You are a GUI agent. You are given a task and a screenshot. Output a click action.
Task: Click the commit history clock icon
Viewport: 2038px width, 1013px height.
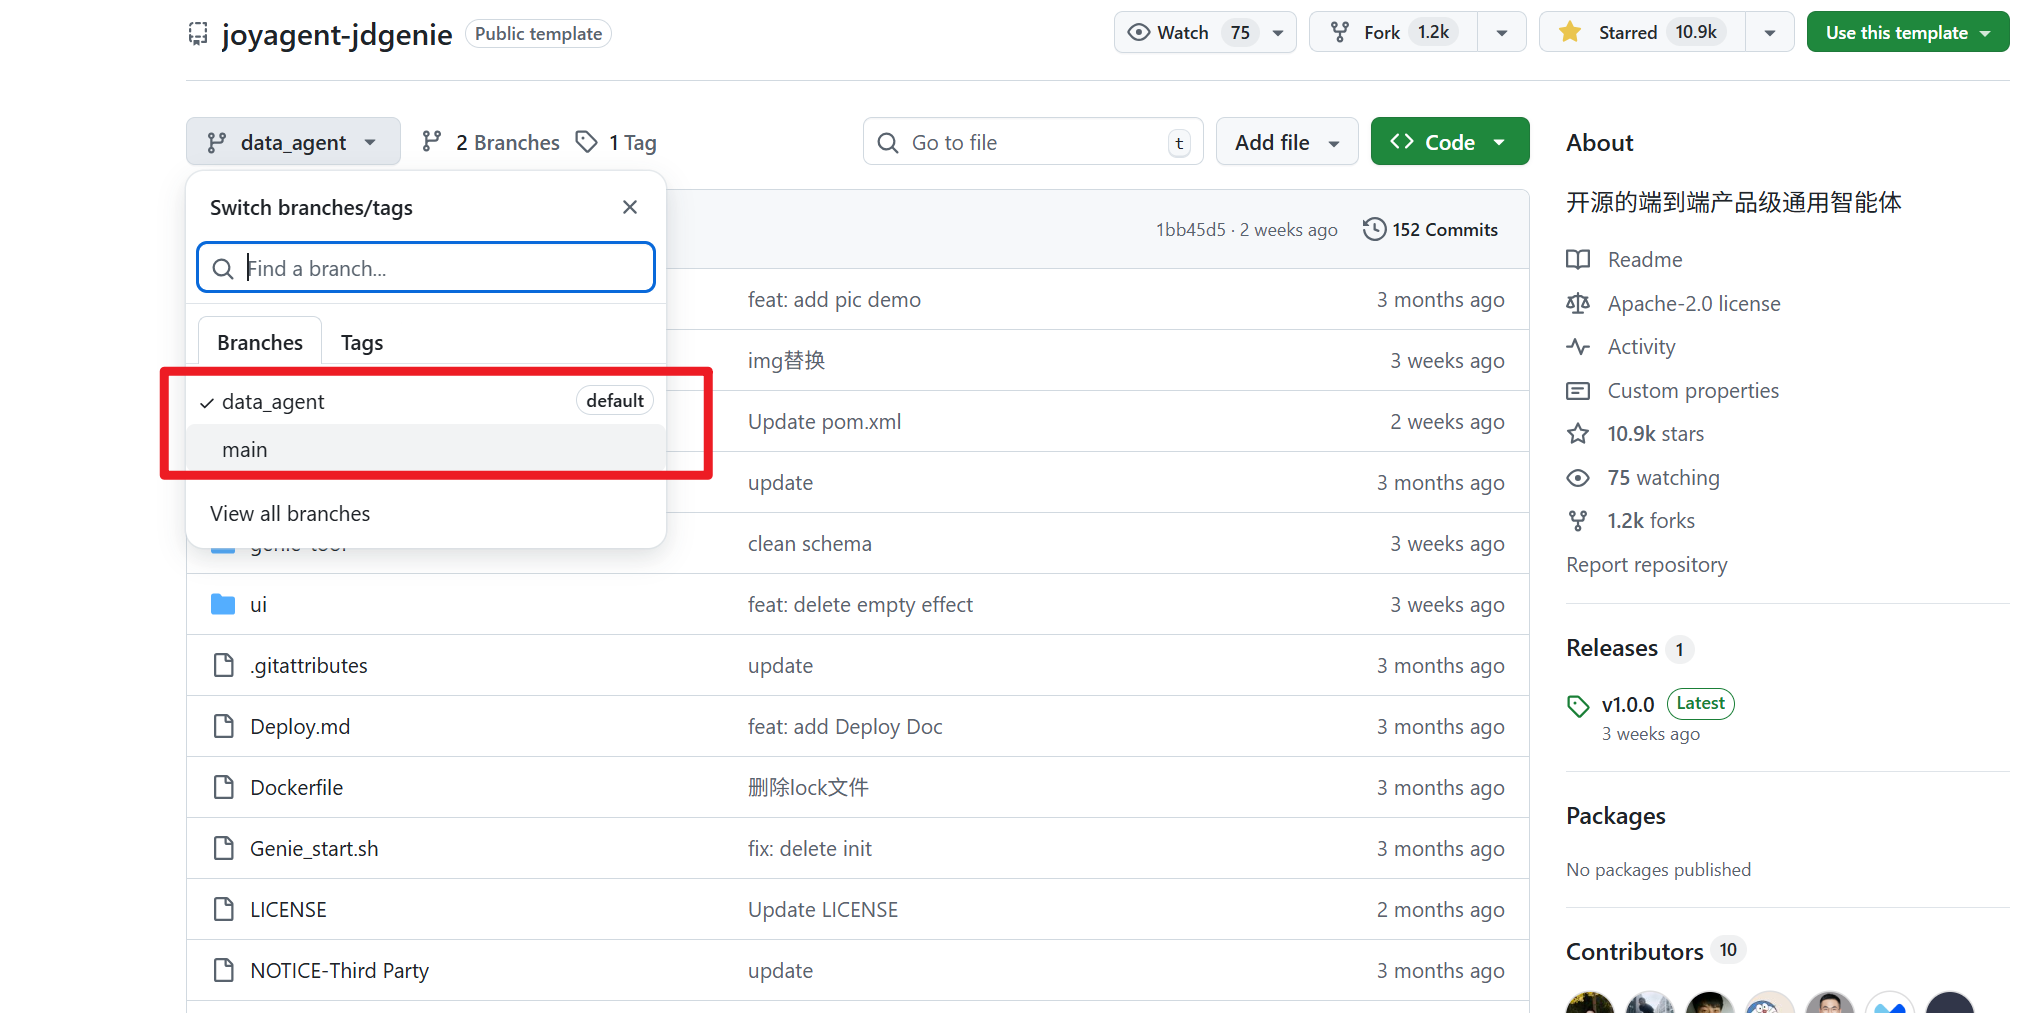[x=1374, y=230]
